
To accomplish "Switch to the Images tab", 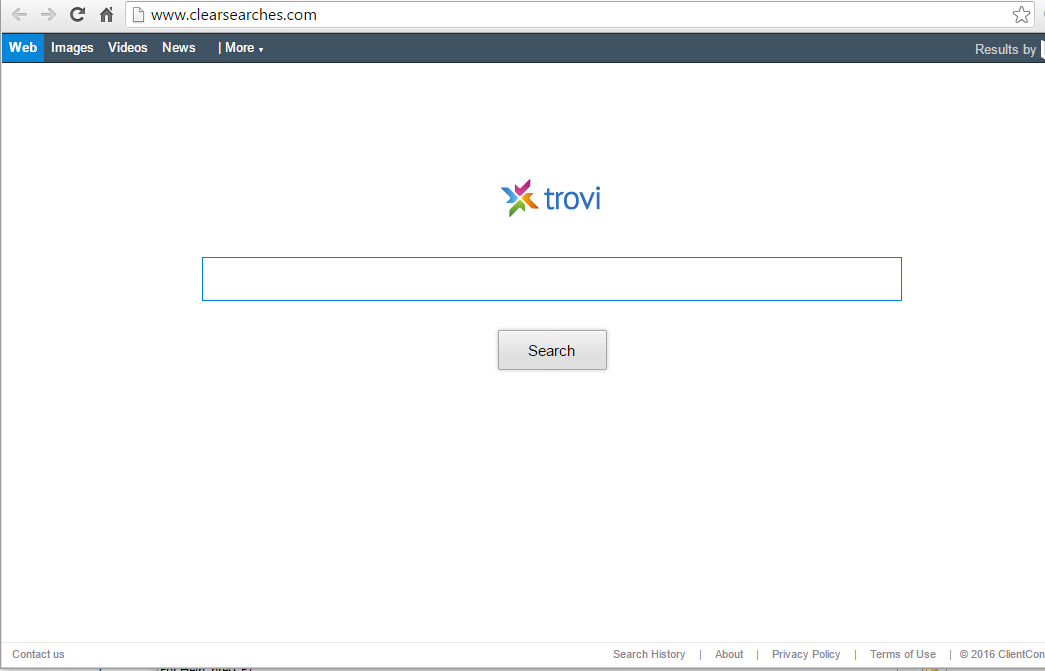I will tap(72, 48).
